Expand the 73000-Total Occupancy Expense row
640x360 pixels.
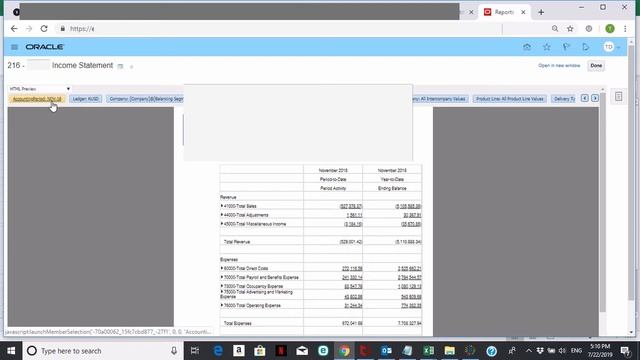coord(222,286)
